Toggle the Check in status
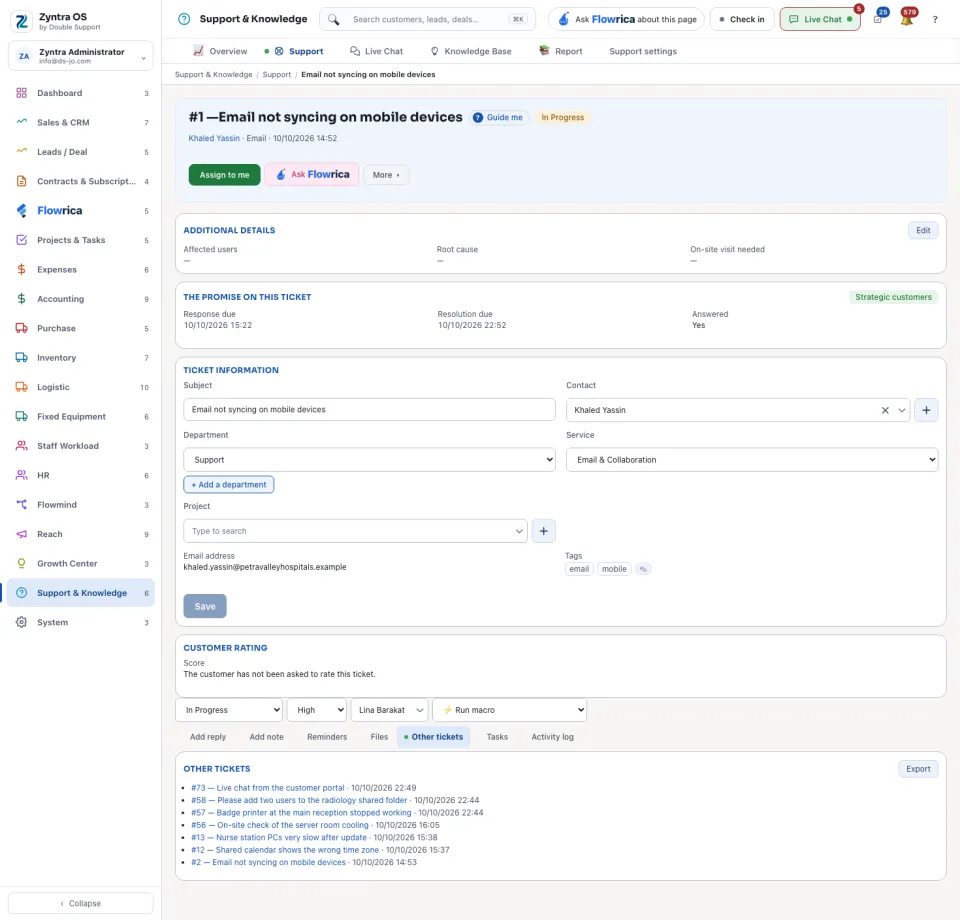The width and height of the screenshot is (960, 920). click(x=741, y=19)
